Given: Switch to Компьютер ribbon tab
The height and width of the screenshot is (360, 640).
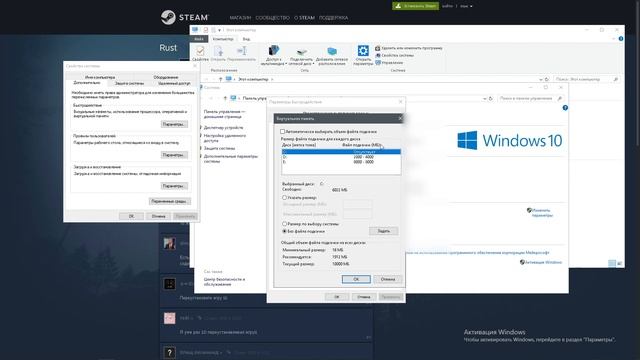Looking at the screenshot, I should pos(223,39).
